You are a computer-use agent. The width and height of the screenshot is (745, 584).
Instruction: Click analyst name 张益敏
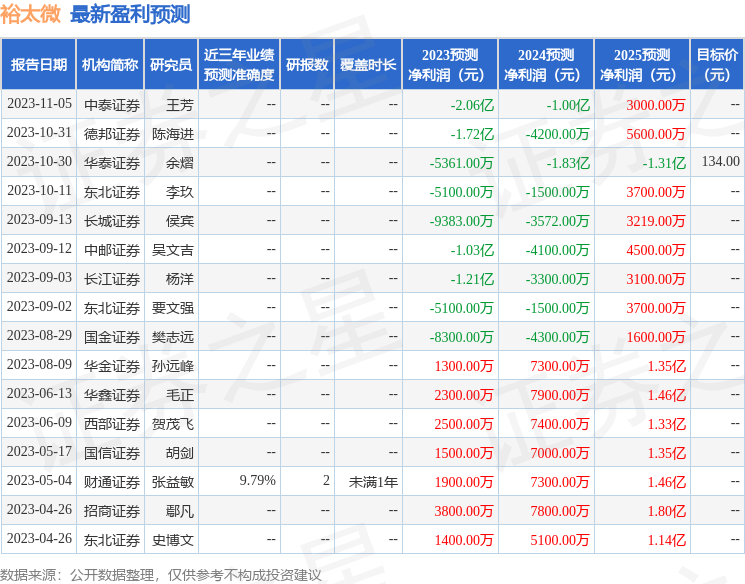click(x=172, y=482)
